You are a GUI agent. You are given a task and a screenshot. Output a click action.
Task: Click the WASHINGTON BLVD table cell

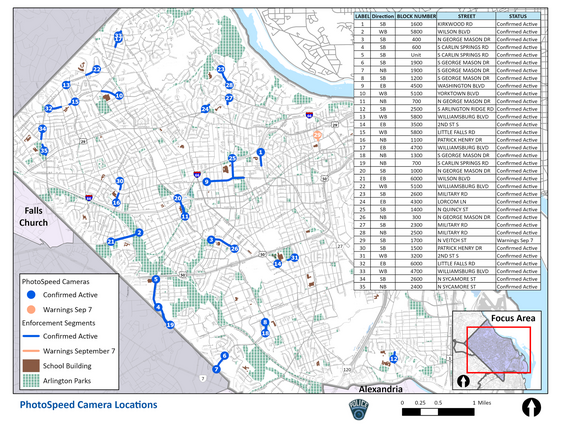[x=466, y=86]
